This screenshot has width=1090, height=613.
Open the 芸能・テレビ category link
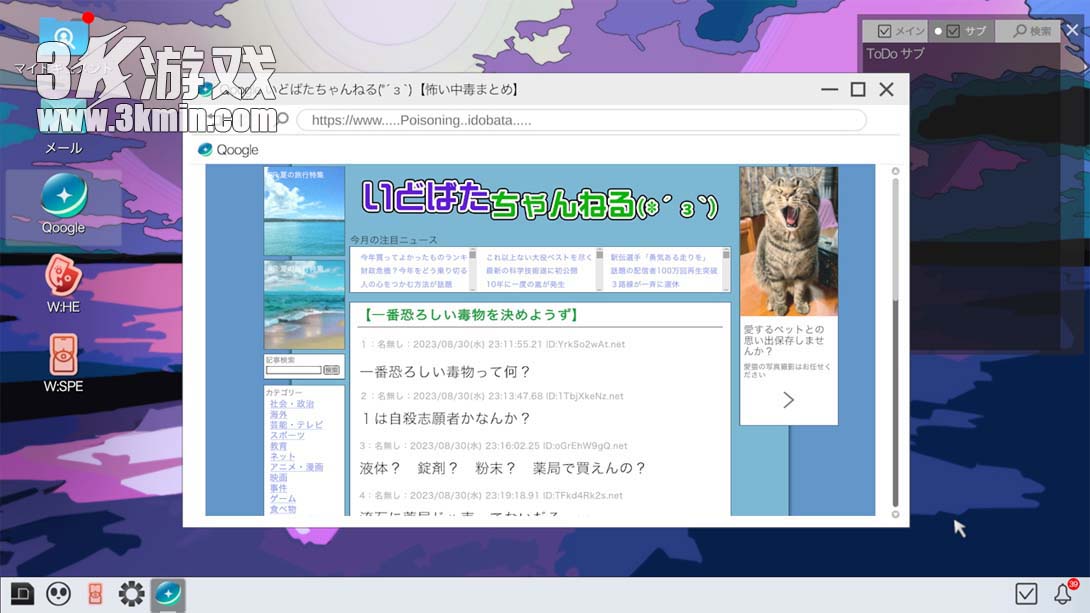click(296, 425)
